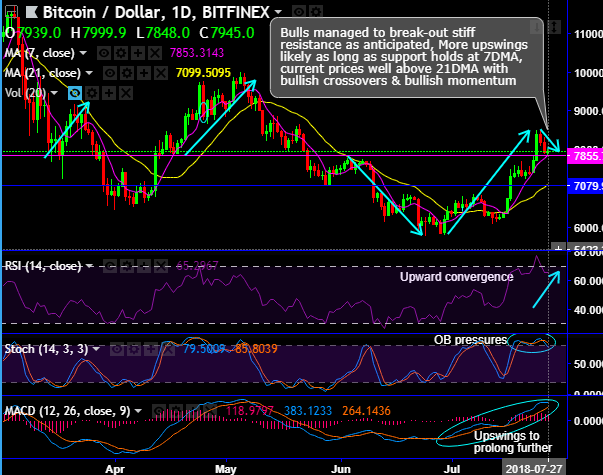Click the MACD (12, 26, close, 9) label
This screenshot has width=603, height=475.
pyautogui.click(x=67, y=411)
